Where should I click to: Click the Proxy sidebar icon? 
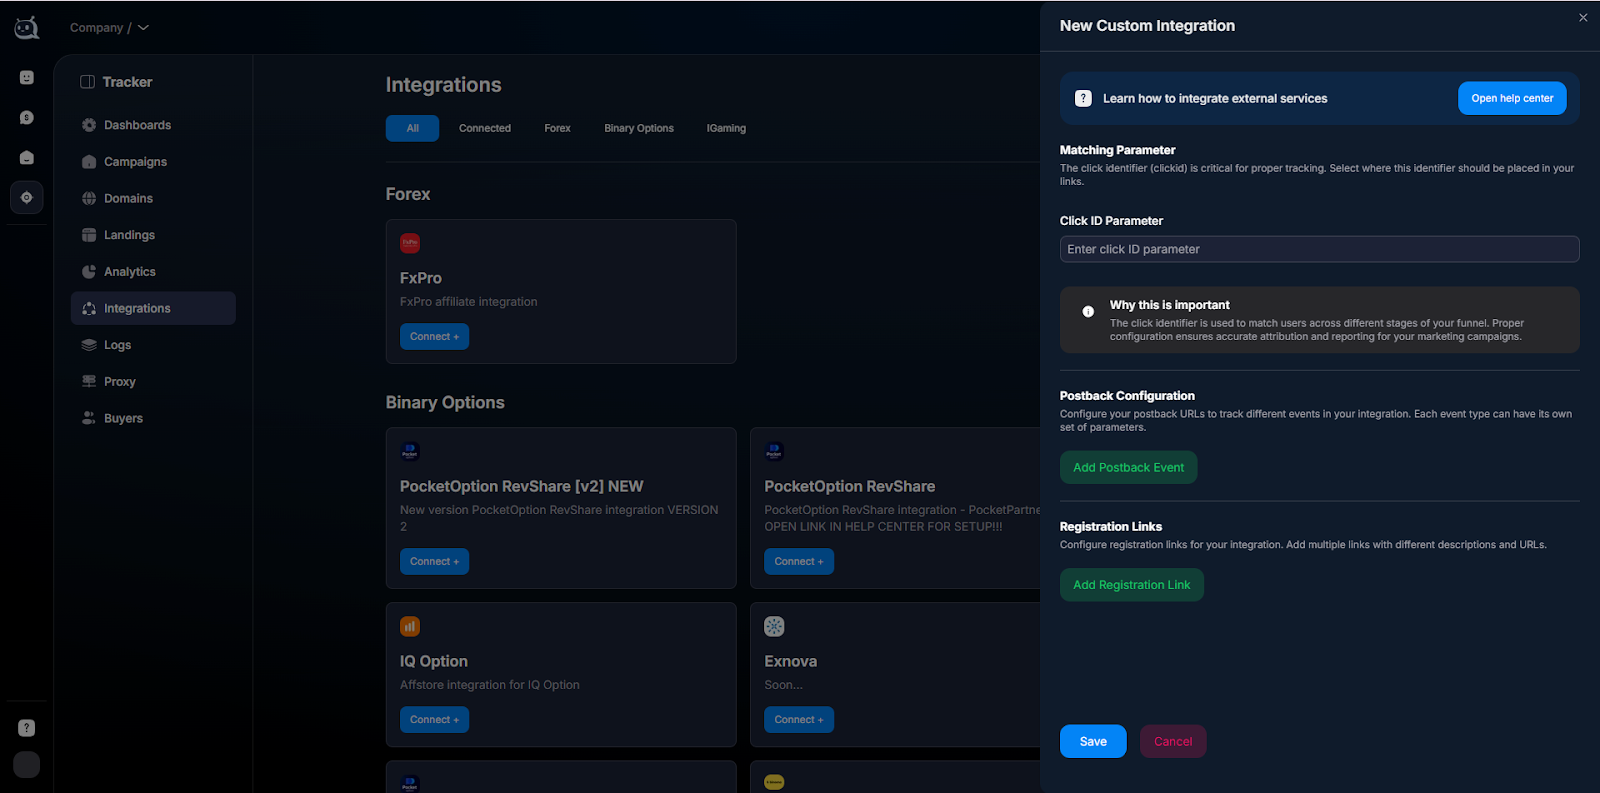click(89, 382)
